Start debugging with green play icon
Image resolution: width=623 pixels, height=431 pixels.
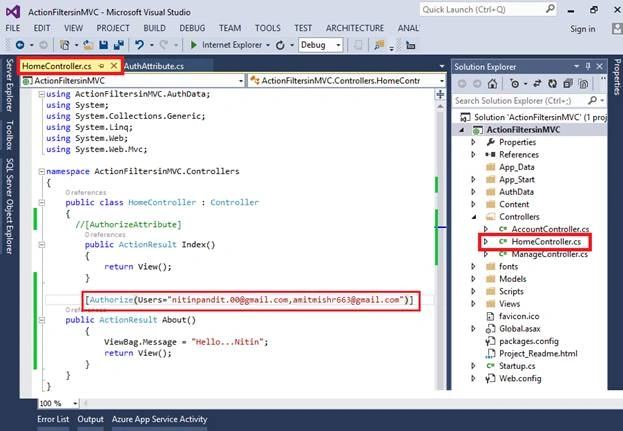point(193,45)
